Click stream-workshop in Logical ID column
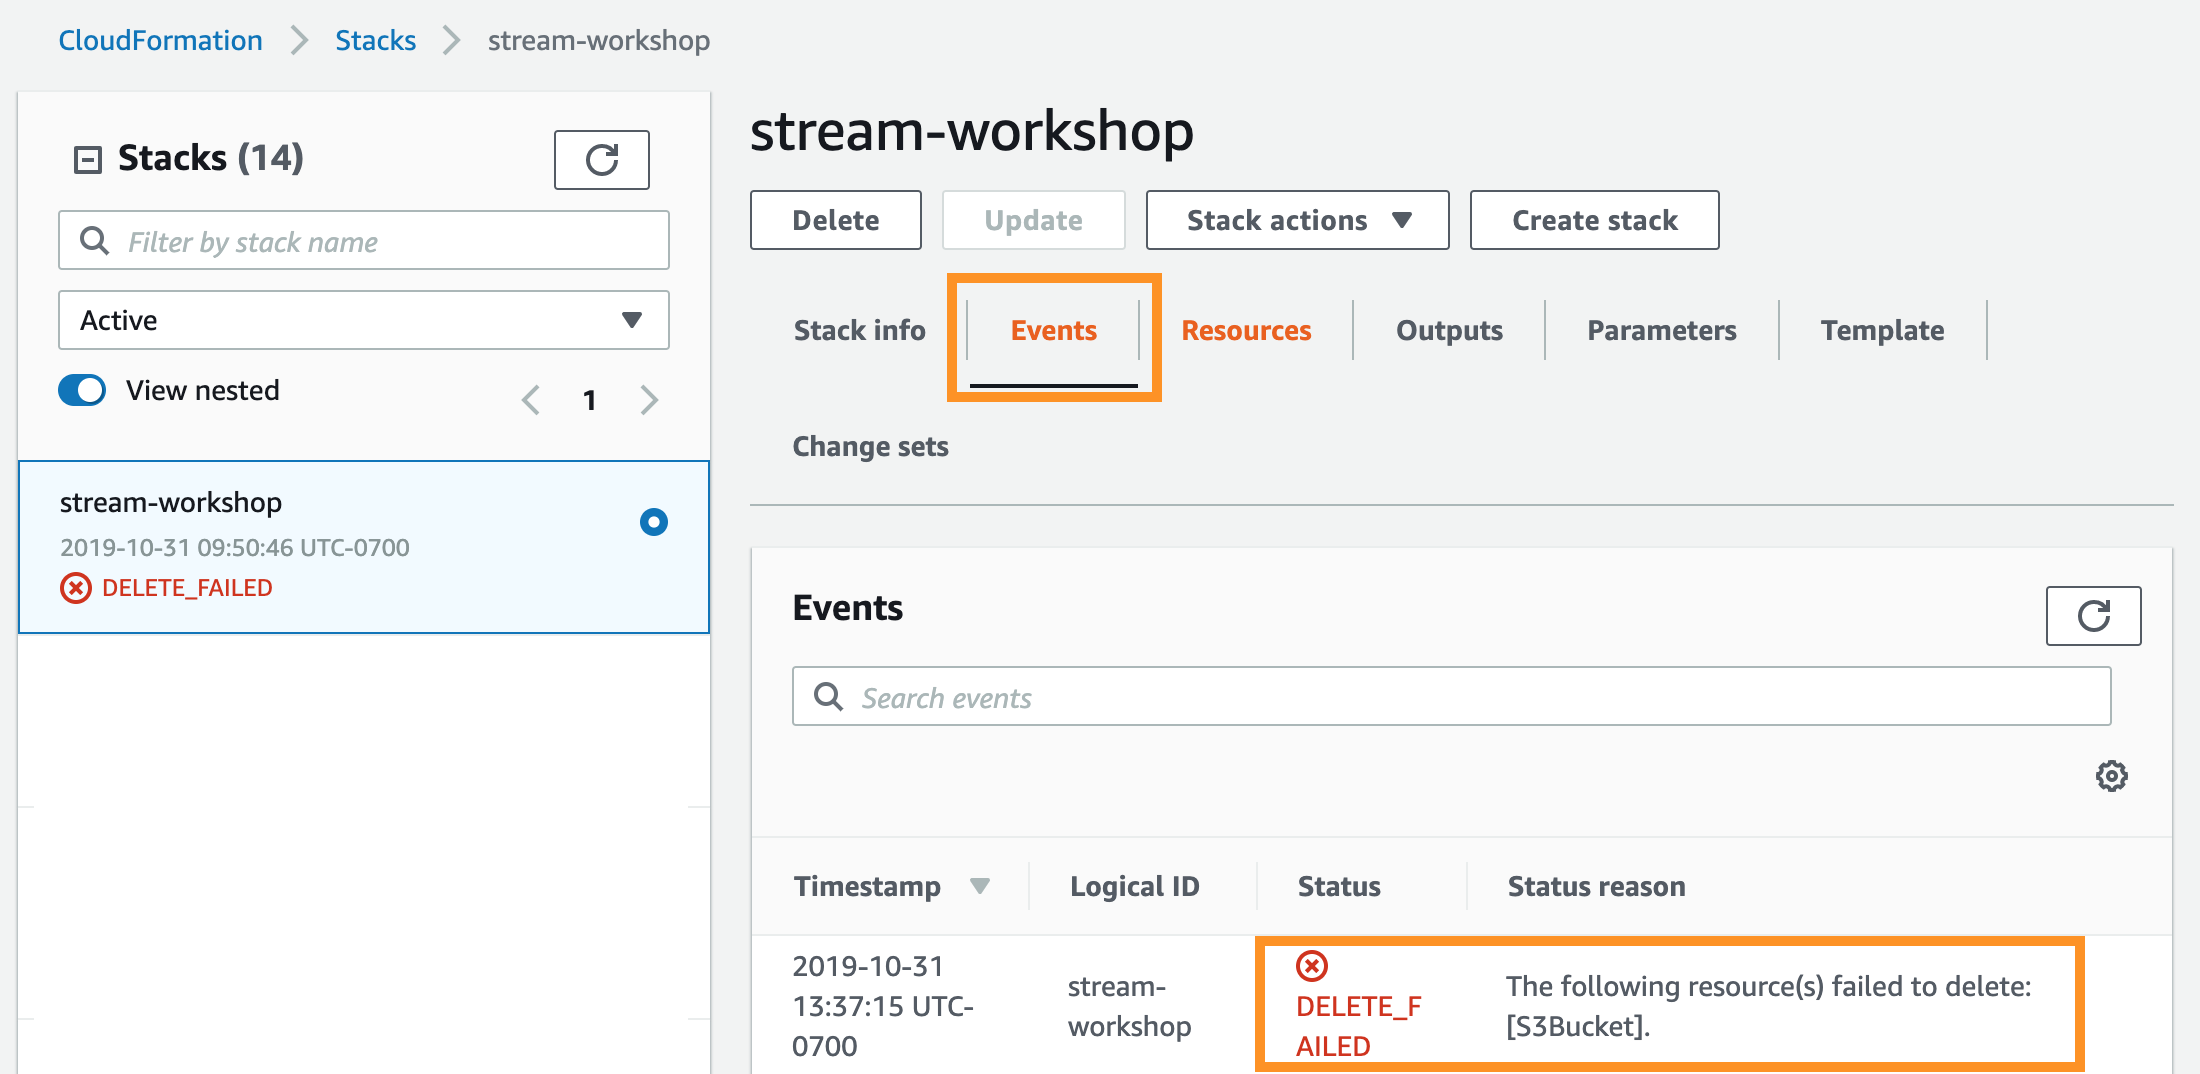The image size is (2200, 1074). (1129, 1006)
